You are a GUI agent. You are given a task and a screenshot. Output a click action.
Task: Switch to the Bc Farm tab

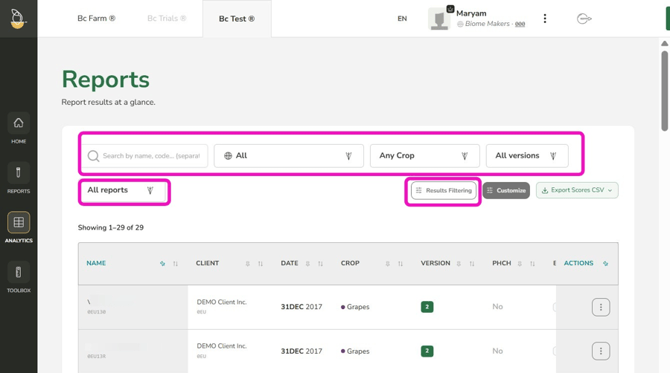click(96, 18)
